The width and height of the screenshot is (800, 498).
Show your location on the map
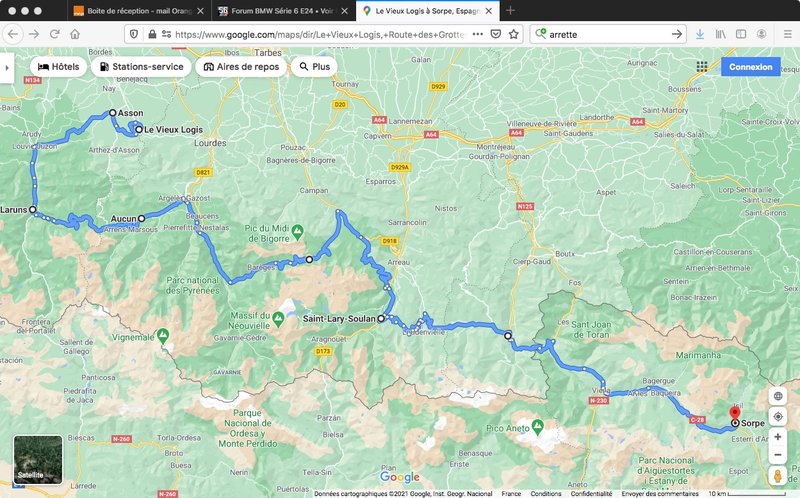point(778,416)
